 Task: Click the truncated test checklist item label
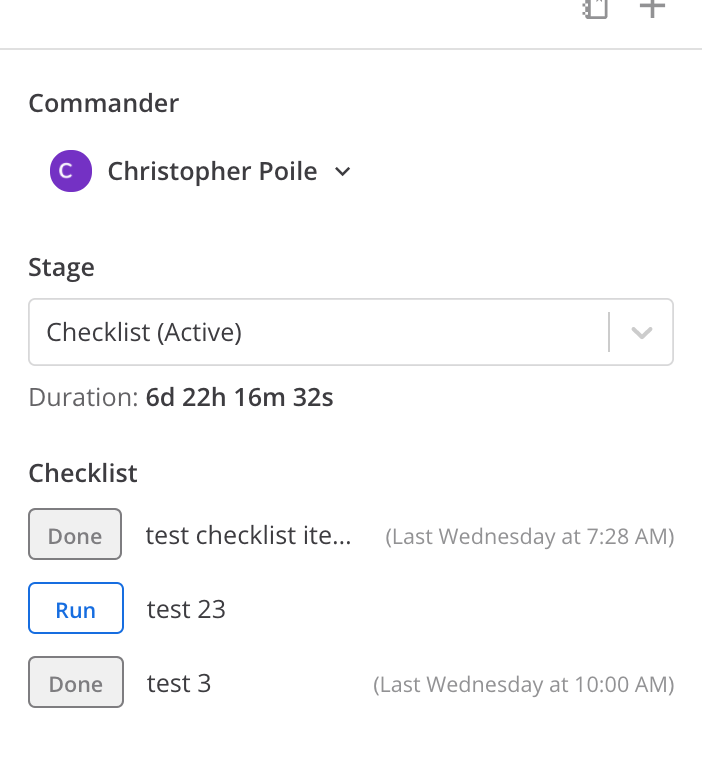point(248,536)
